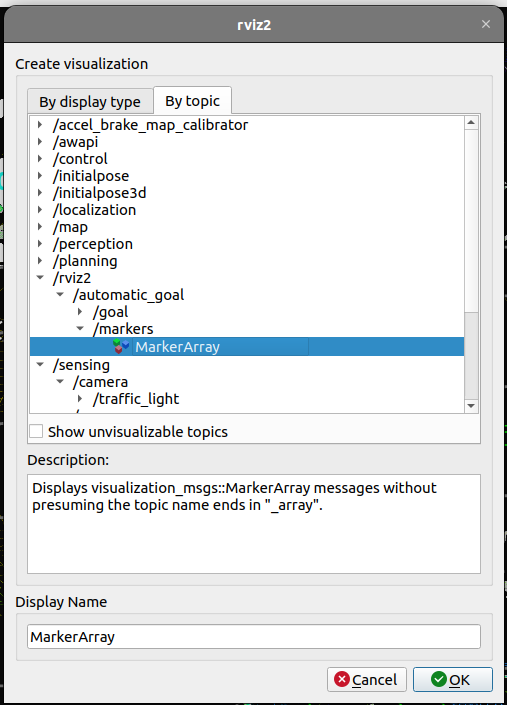The height and width of the screenshot is (705, 507).
Task: Collapse the /markers node
Action: click(80, 329)
